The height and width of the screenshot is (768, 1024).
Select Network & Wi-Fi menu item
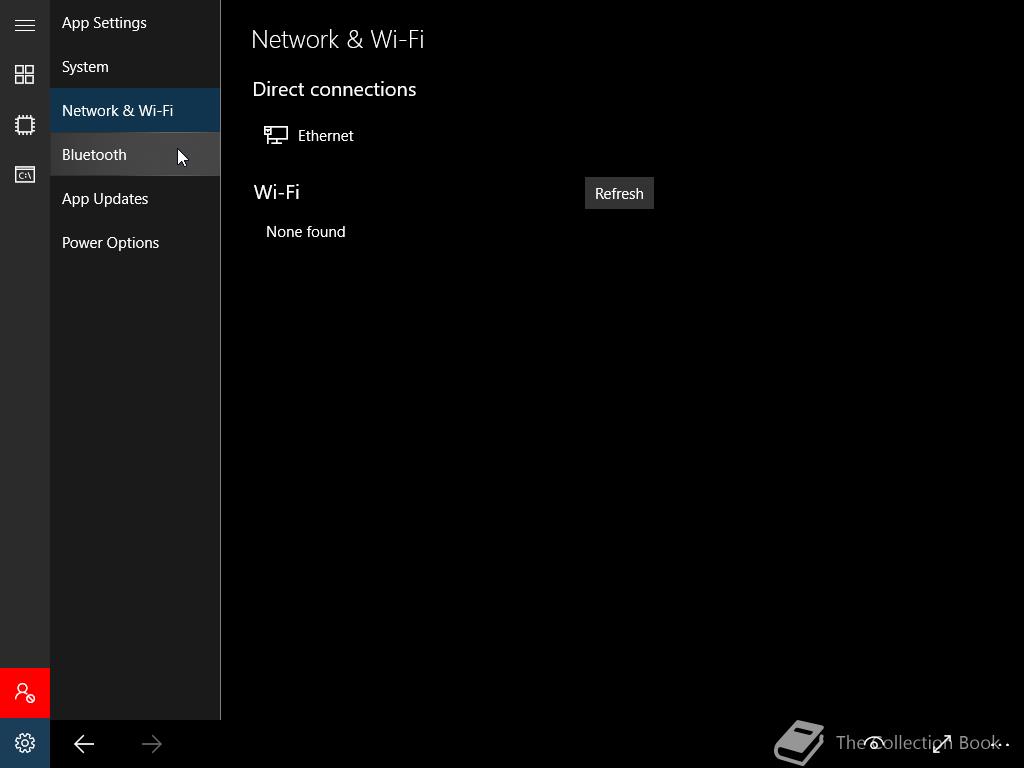[x=135, y=110]
